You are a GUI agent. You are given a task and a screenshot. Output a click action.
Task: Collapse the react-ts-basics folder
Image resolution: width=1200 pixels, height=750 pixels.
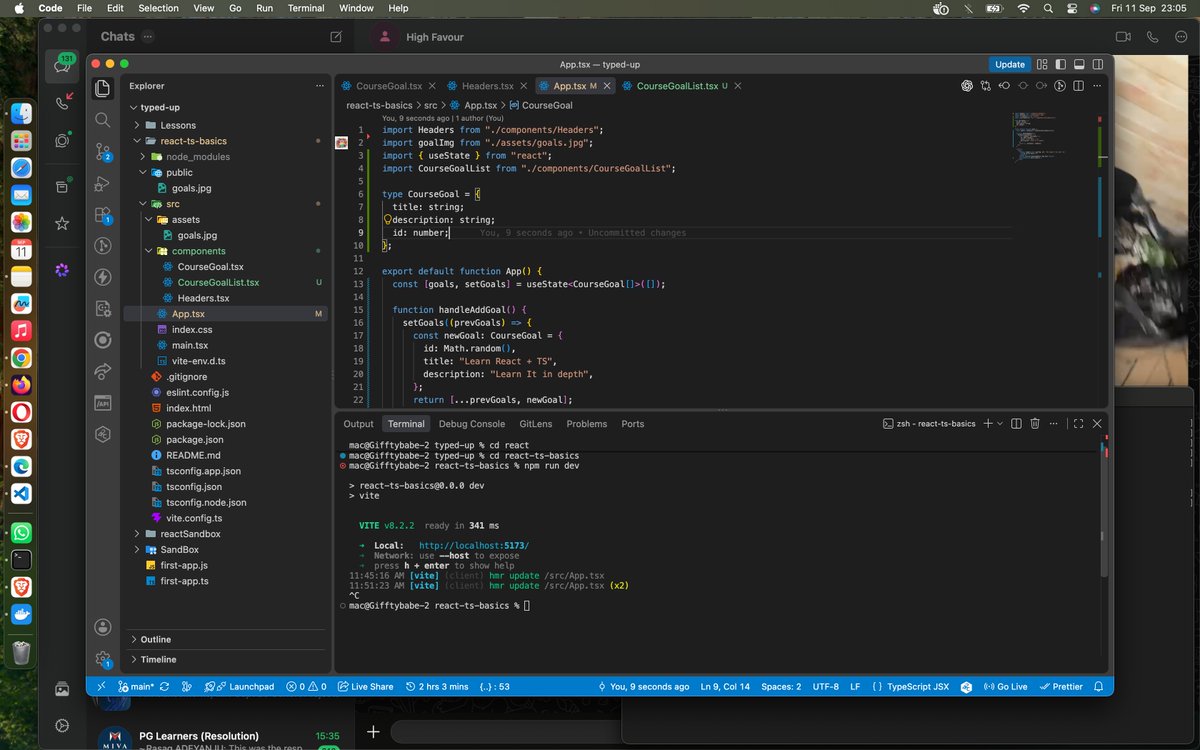coord(225,141)
